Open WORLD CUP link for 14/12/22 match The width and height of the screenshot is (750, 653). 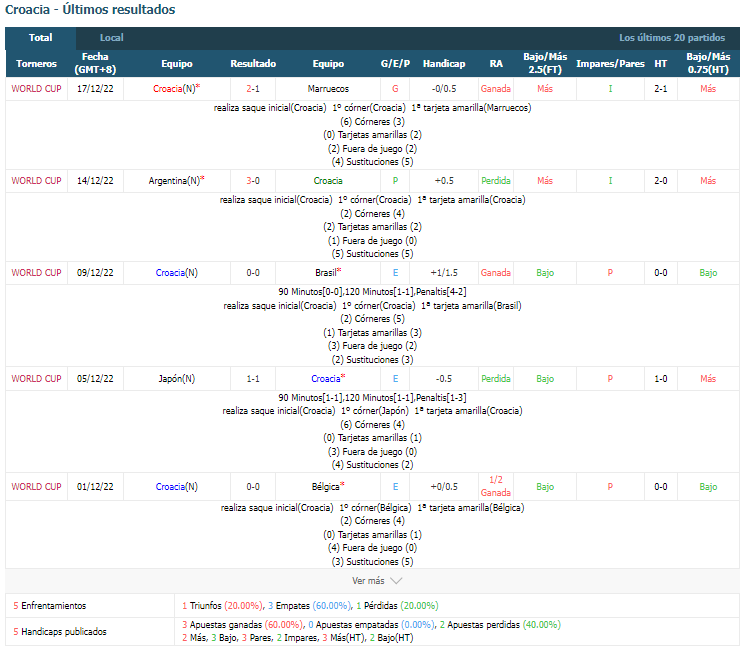36,181
